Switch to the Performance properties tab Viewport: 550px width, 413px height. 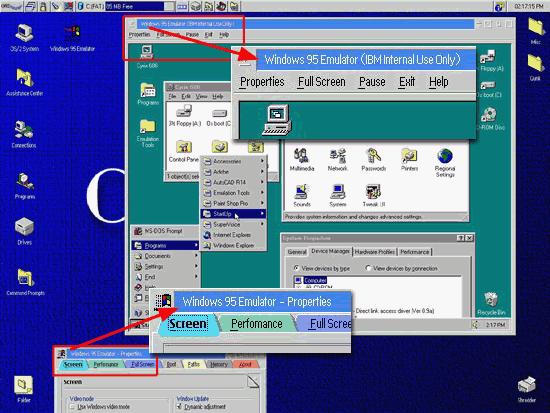pyautogui.click(x=106, y=365)
